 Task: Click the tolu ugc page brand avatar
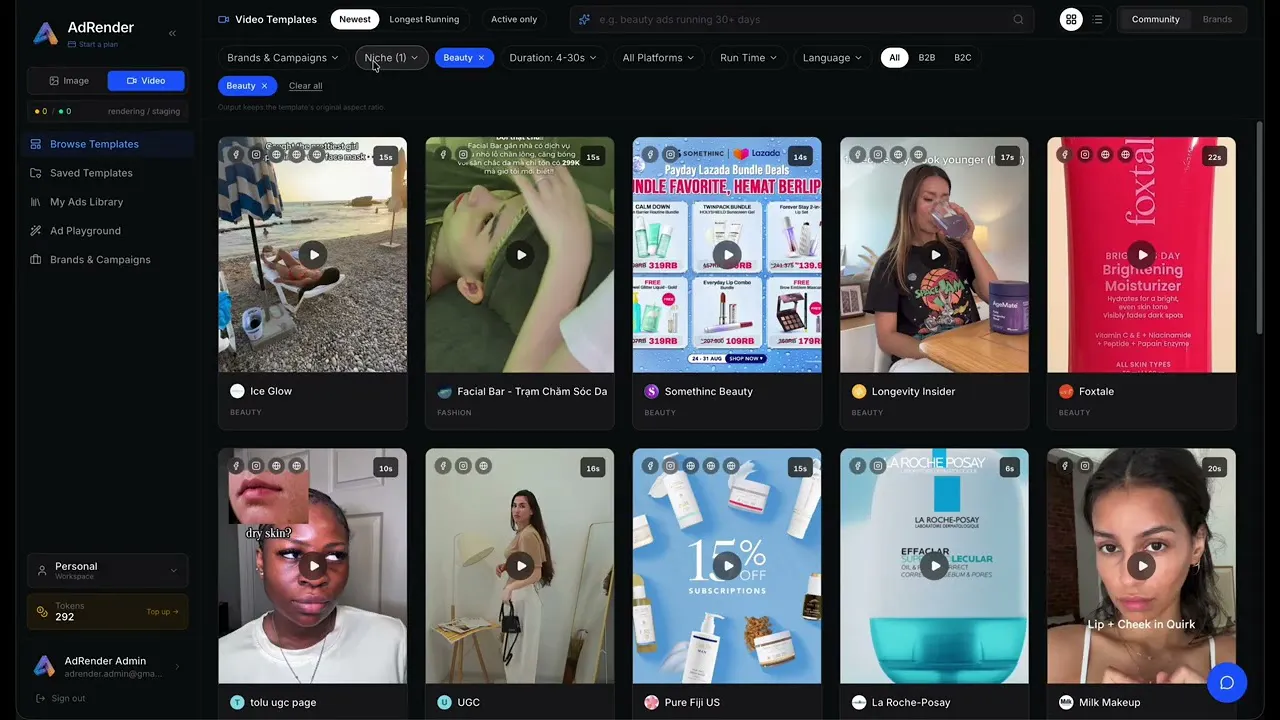coord(237,702)
